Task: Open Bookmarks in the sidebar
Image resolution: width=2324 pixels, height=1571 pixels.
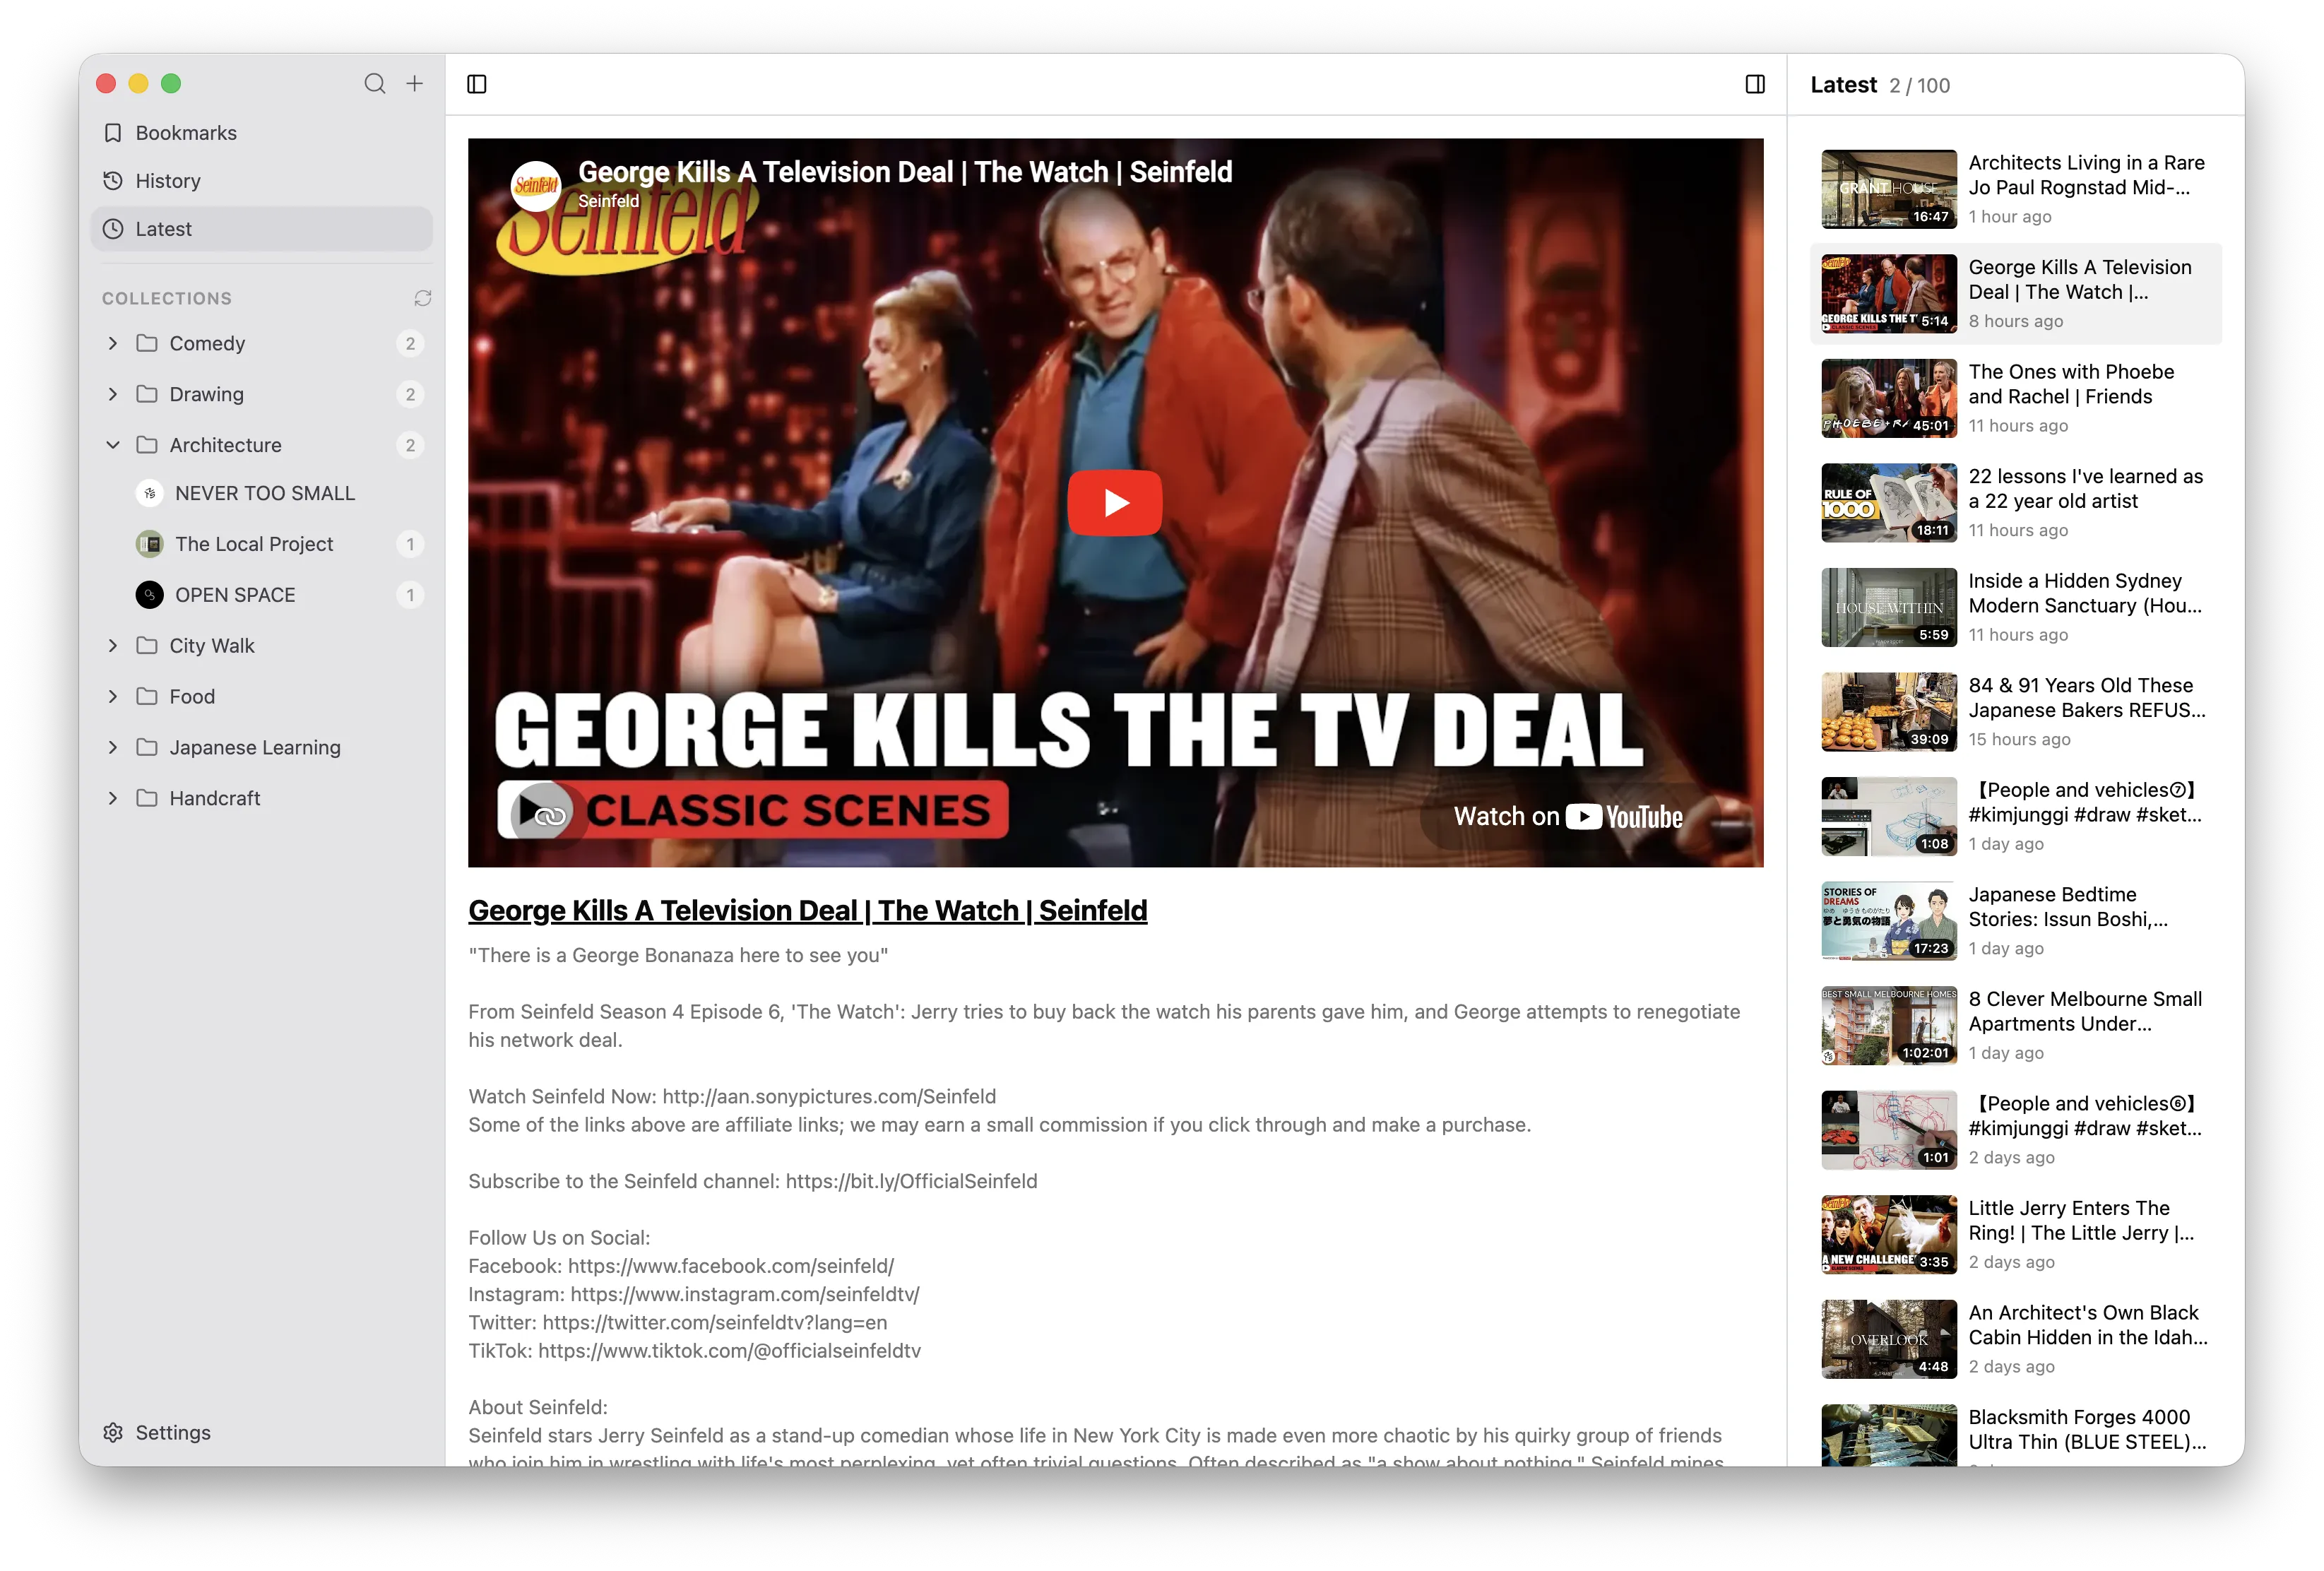Action: tap(262, 133)
